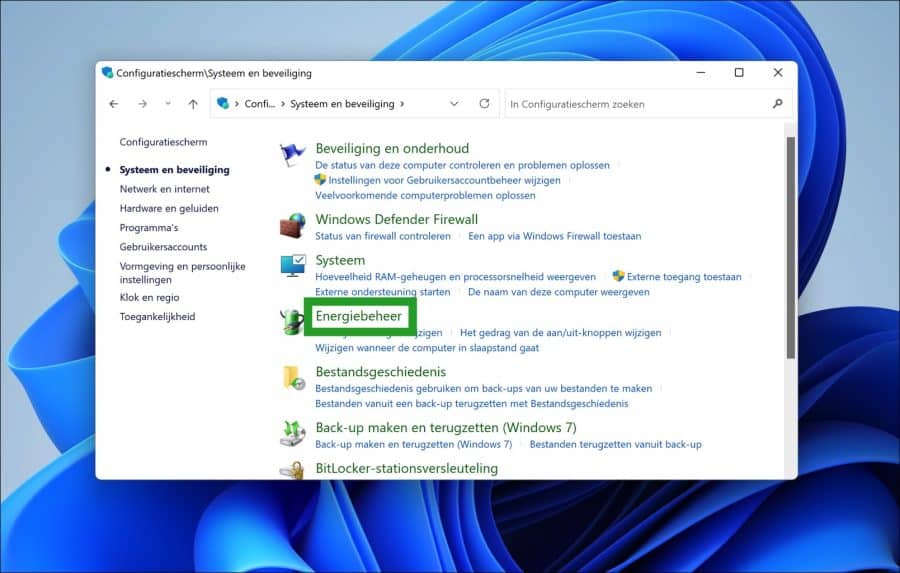Open Veelvoorkomende computerproblemen oplossen
The image size is (900, 573).
pyautogui.click(x=425, y=196)
